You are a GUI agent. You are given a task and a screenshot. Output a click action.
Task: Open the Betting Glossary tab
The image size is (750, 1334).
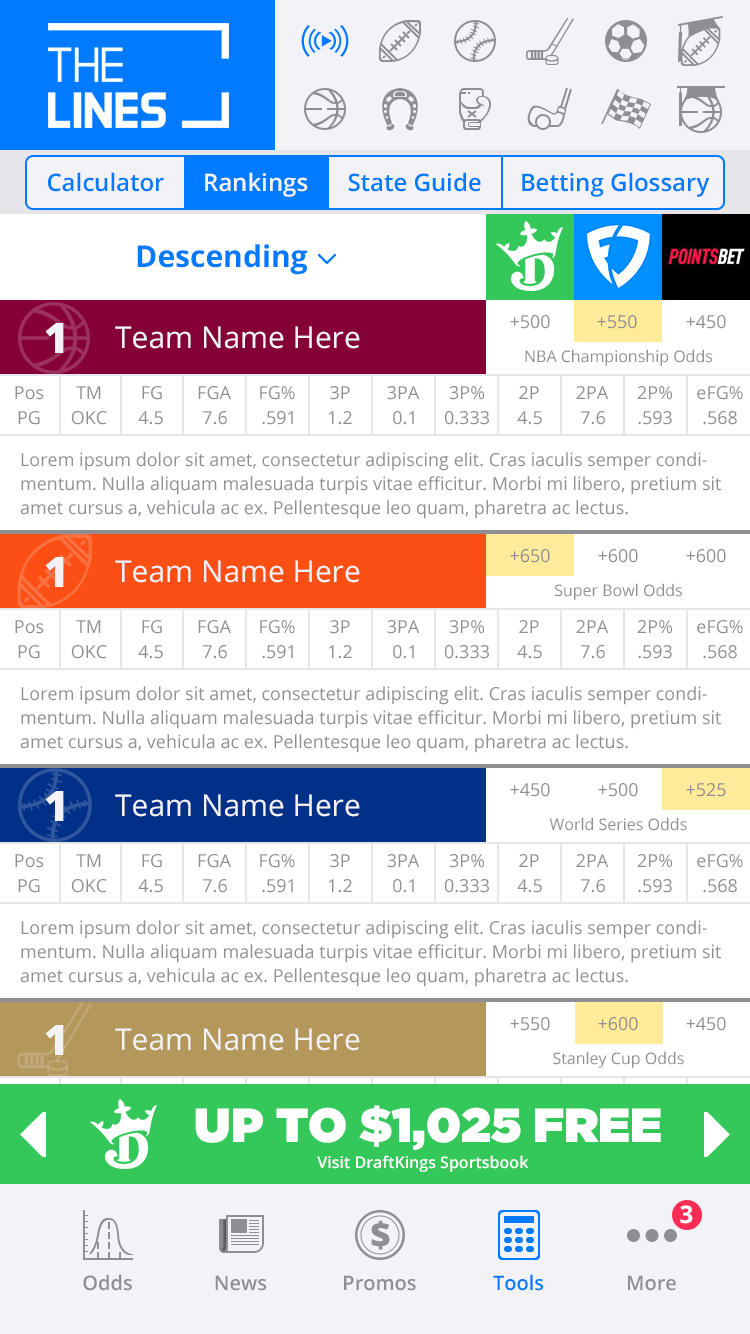[614, 183]
